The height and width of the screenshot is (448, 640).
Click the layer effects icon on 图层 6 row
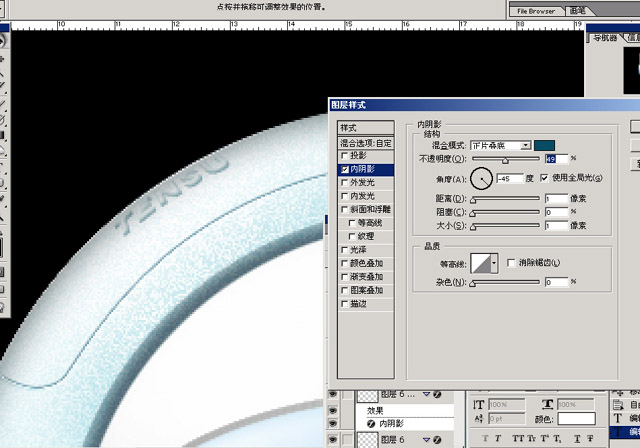coord(437,439)
